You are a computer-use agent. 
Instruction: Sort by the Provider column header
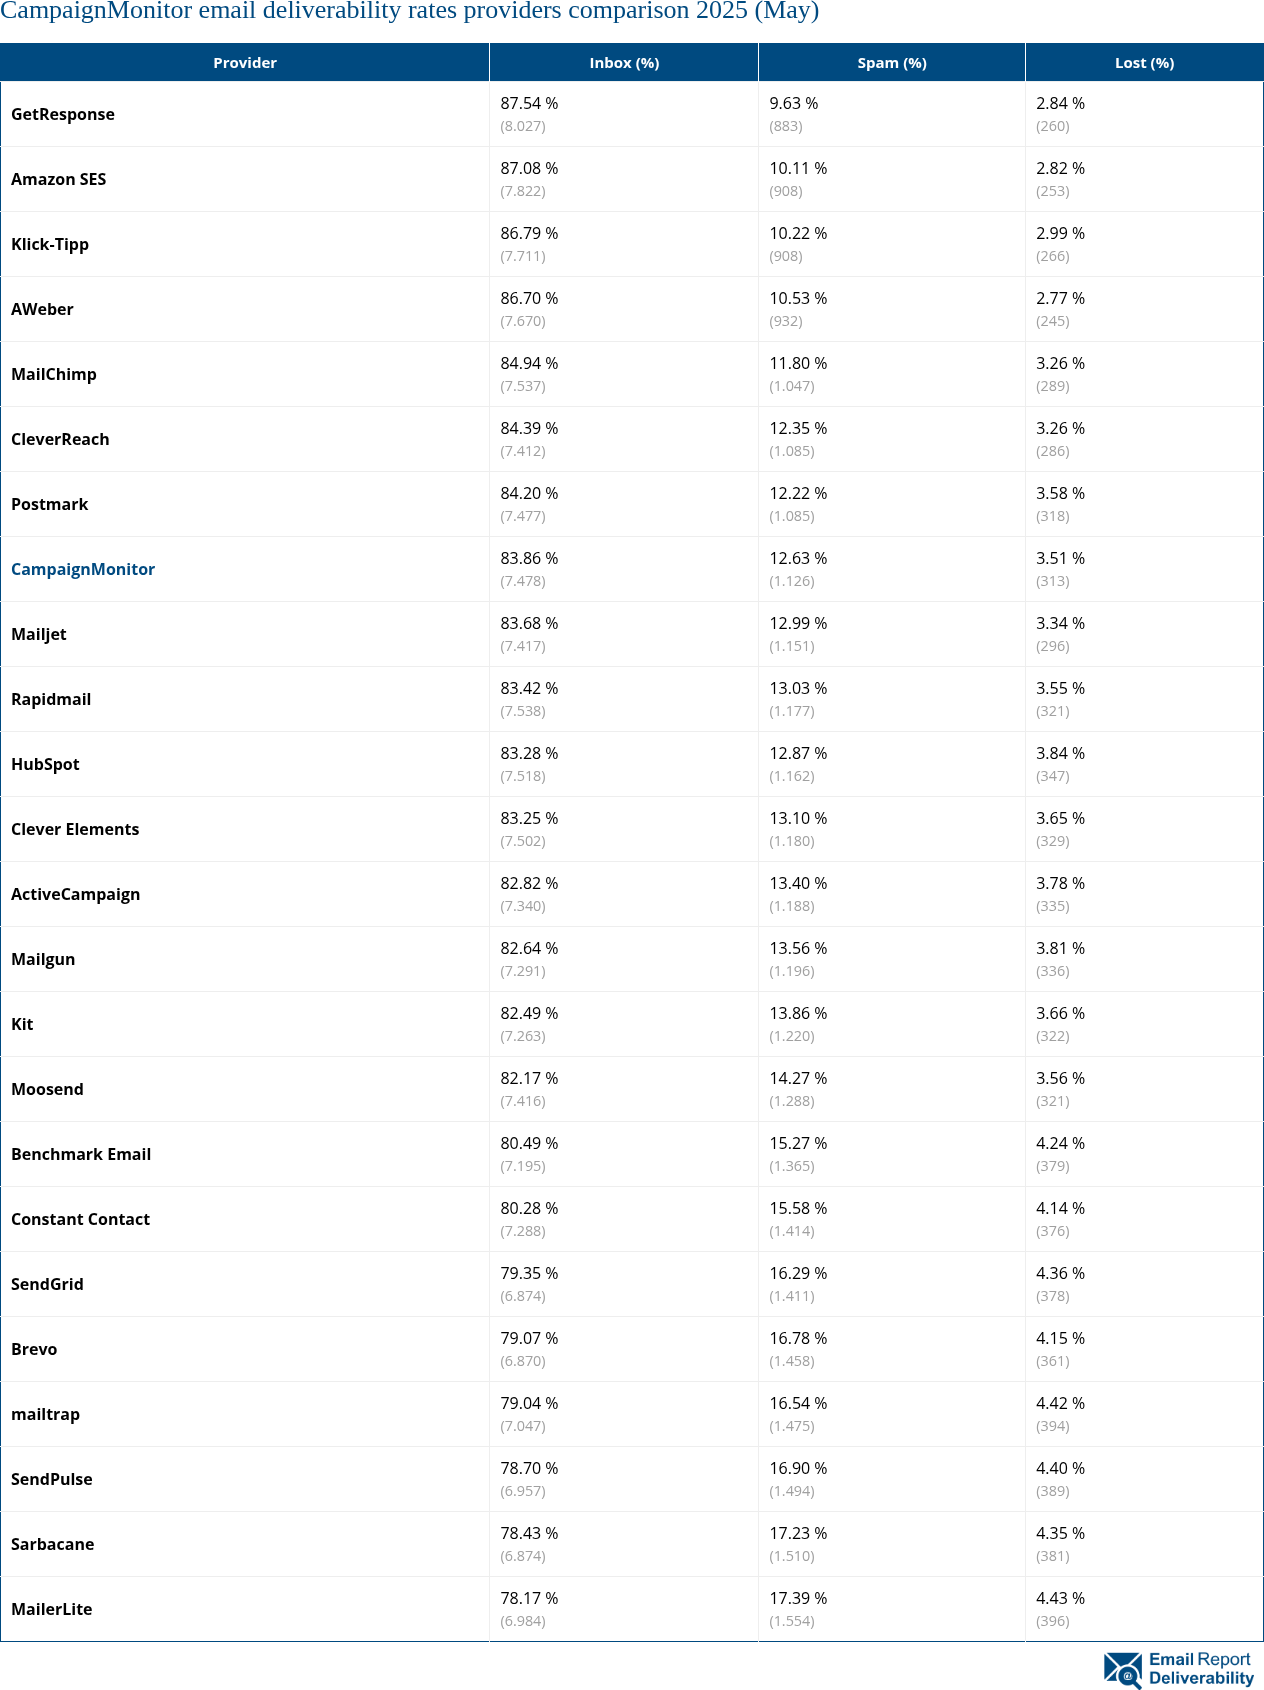[245, 63]
